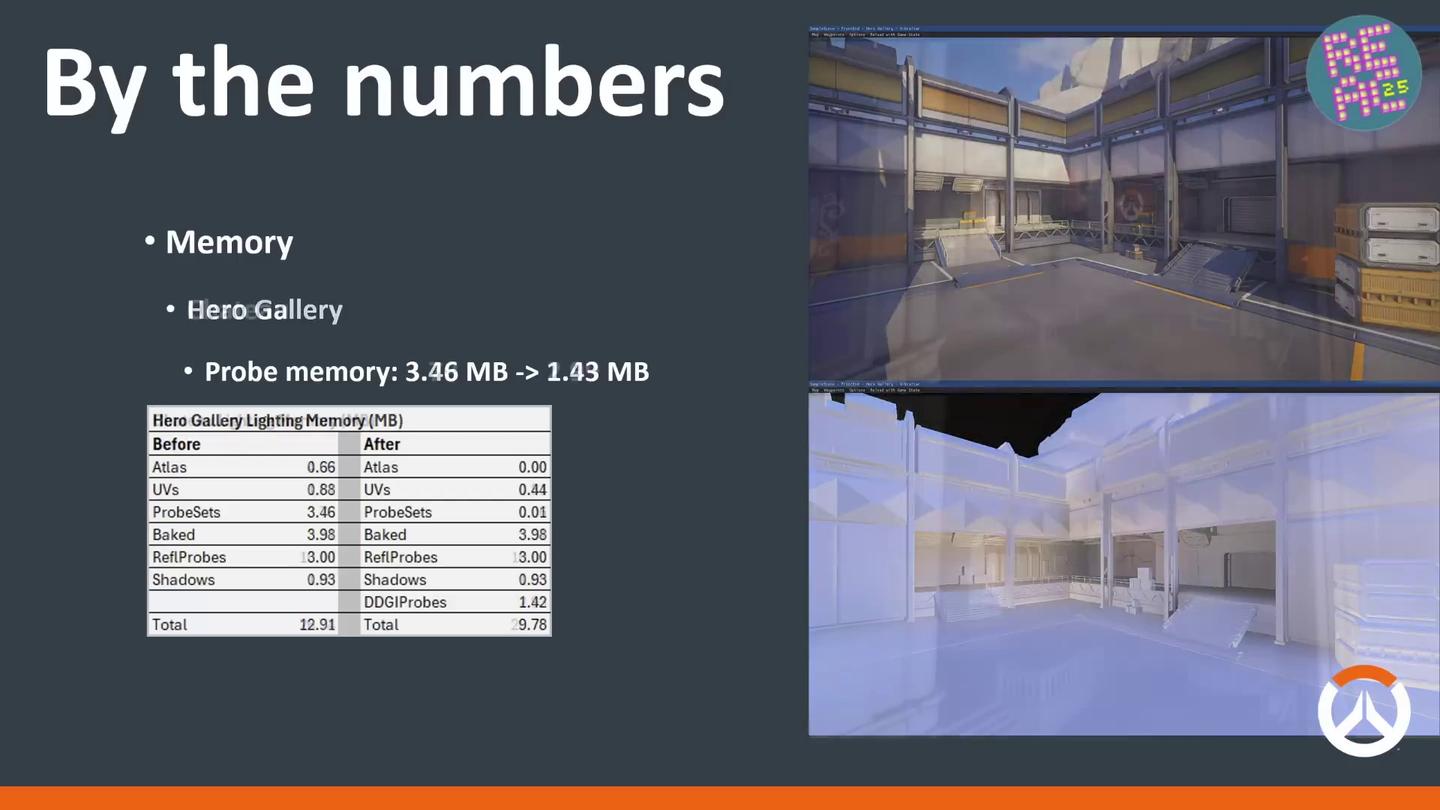The image size is (1440, 810).
Task: Click DDGIProbes value 1.42
Action: click(x=532, y=602)
